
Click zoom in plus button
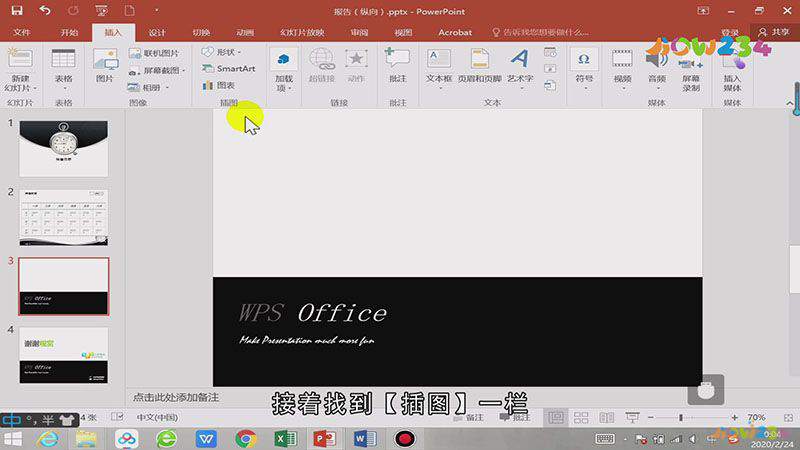point(734,418)
